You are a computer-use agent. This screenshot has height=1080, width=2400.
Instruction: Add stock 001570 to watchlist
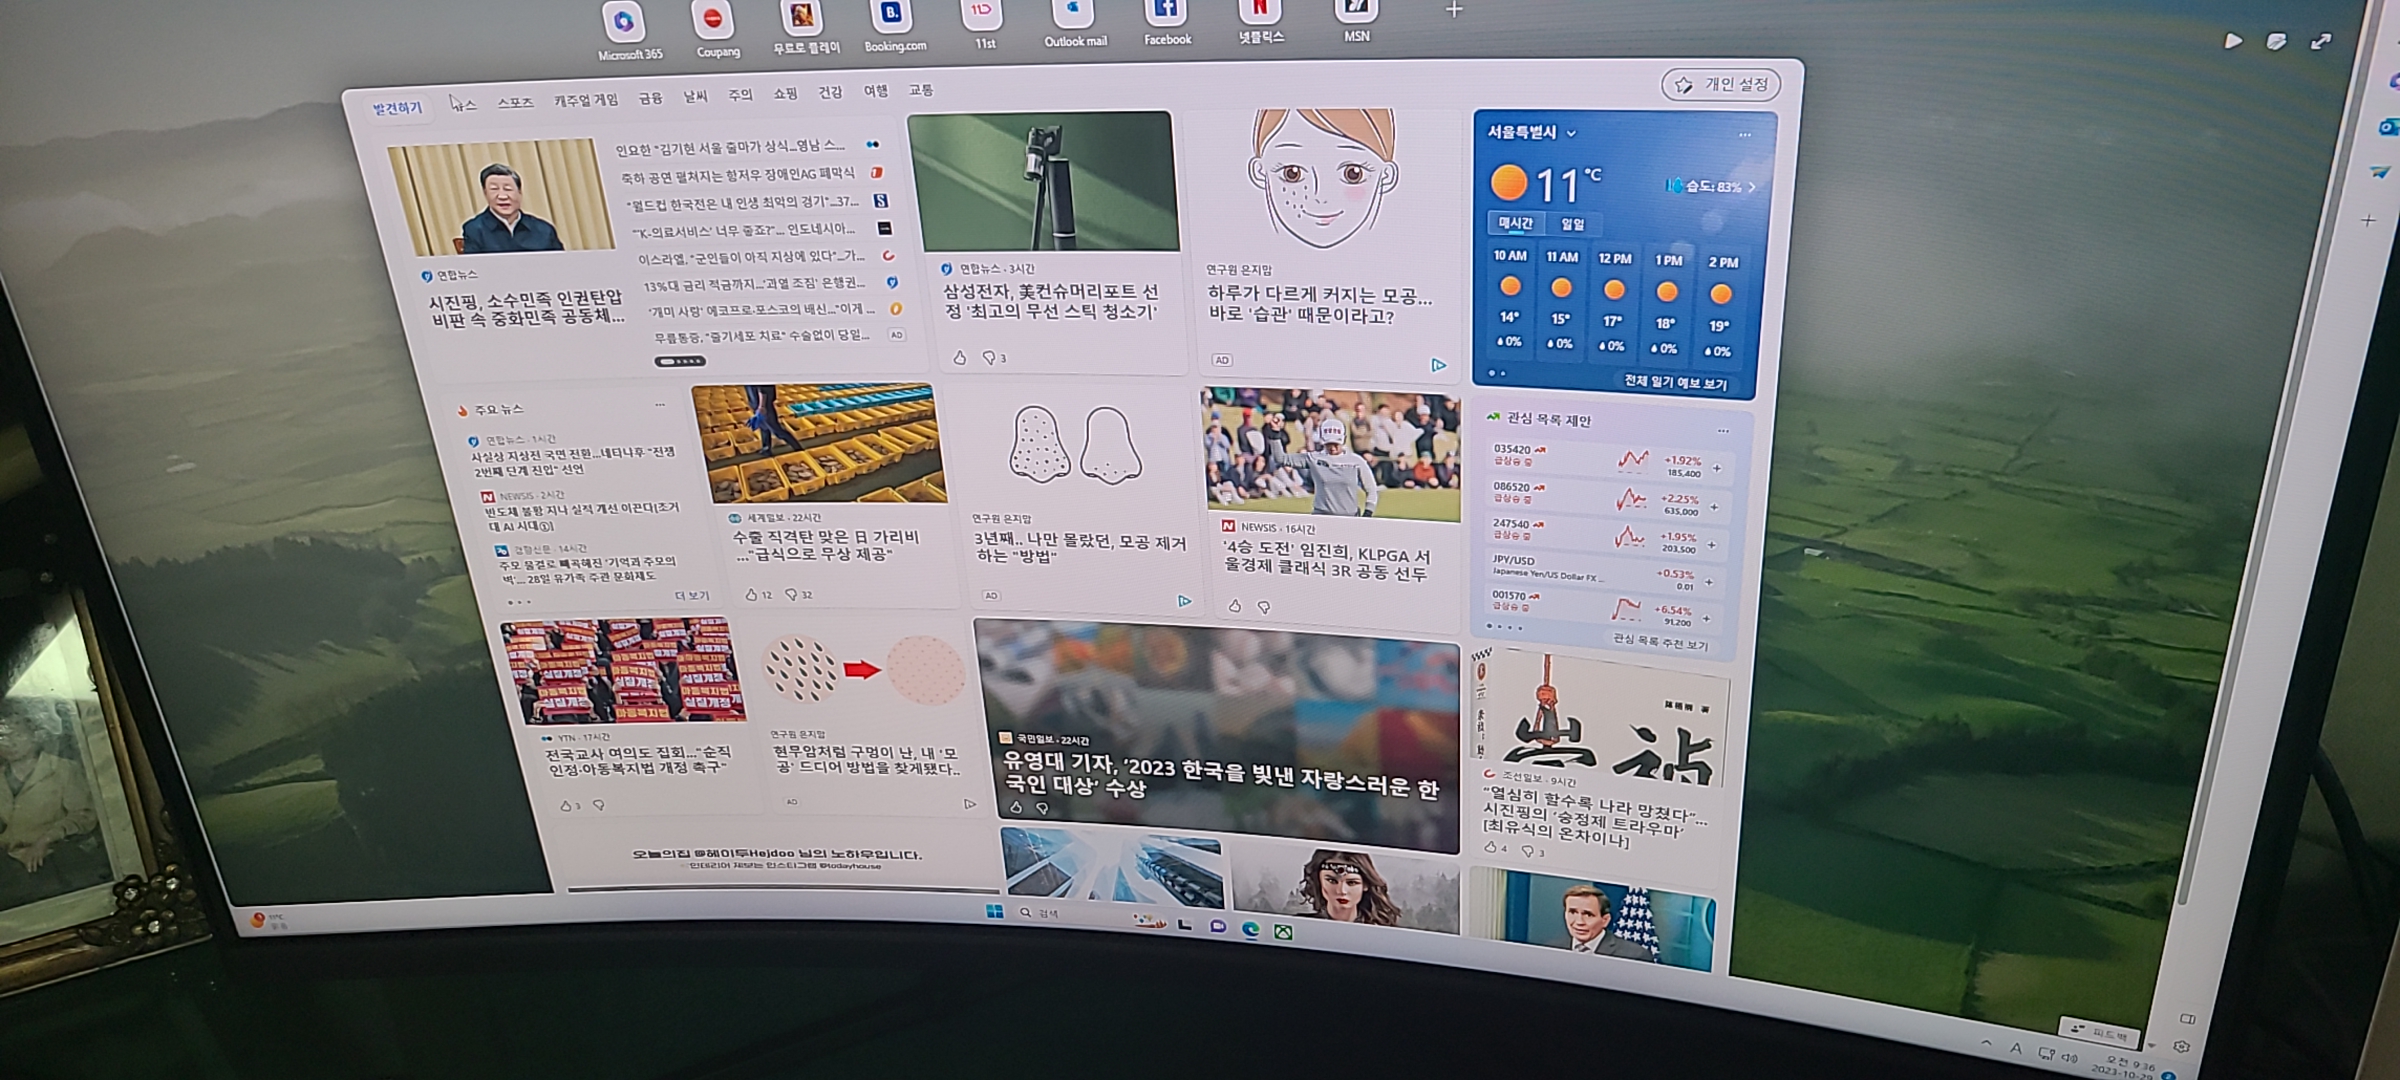tap(1705, 618)
